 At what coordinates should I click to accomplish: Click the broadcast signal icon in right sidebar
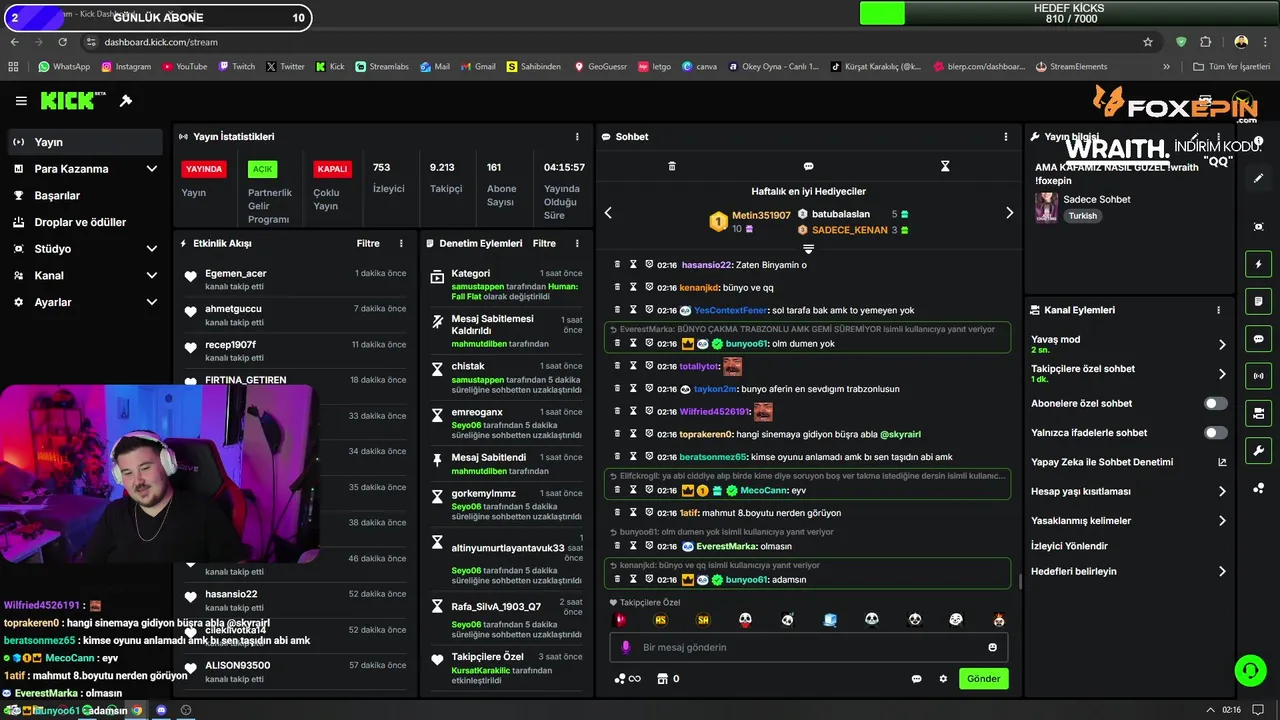tap(1258, 376)
